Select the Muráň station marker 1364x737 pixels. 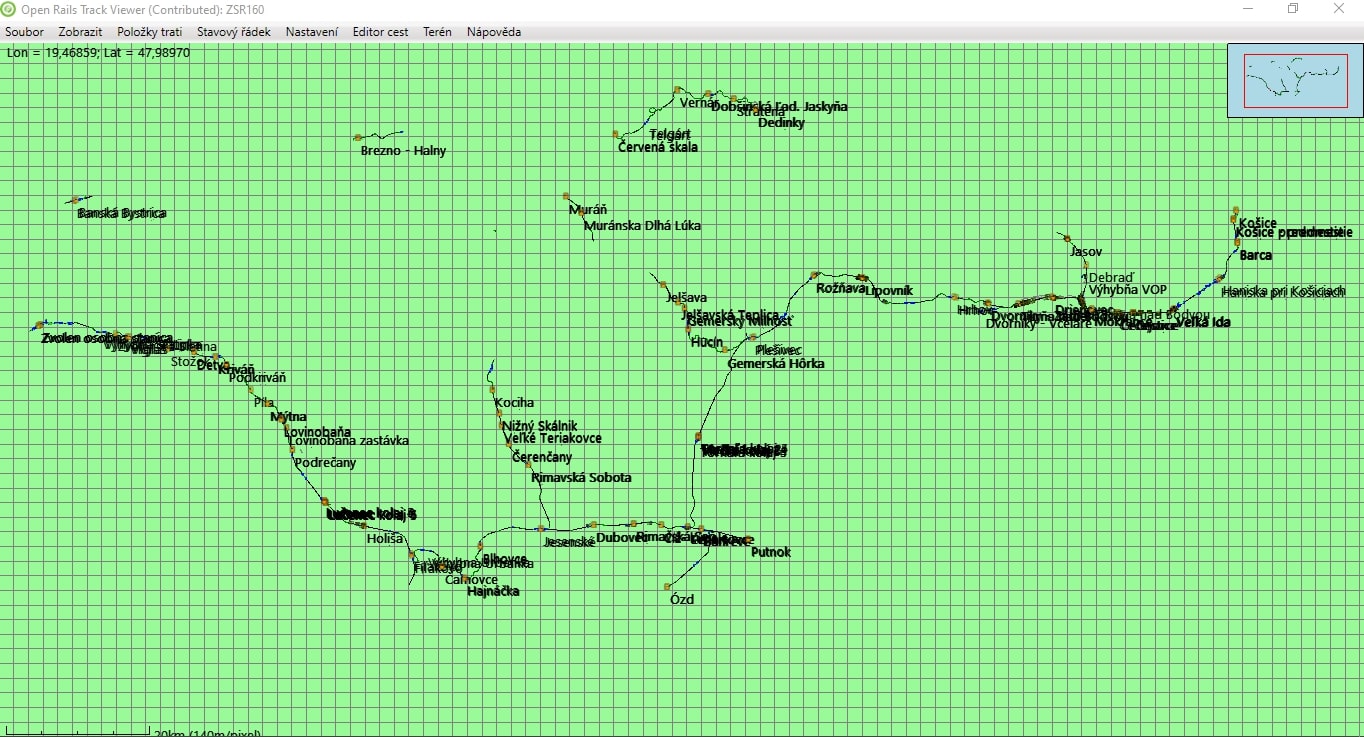pos(566,196)
